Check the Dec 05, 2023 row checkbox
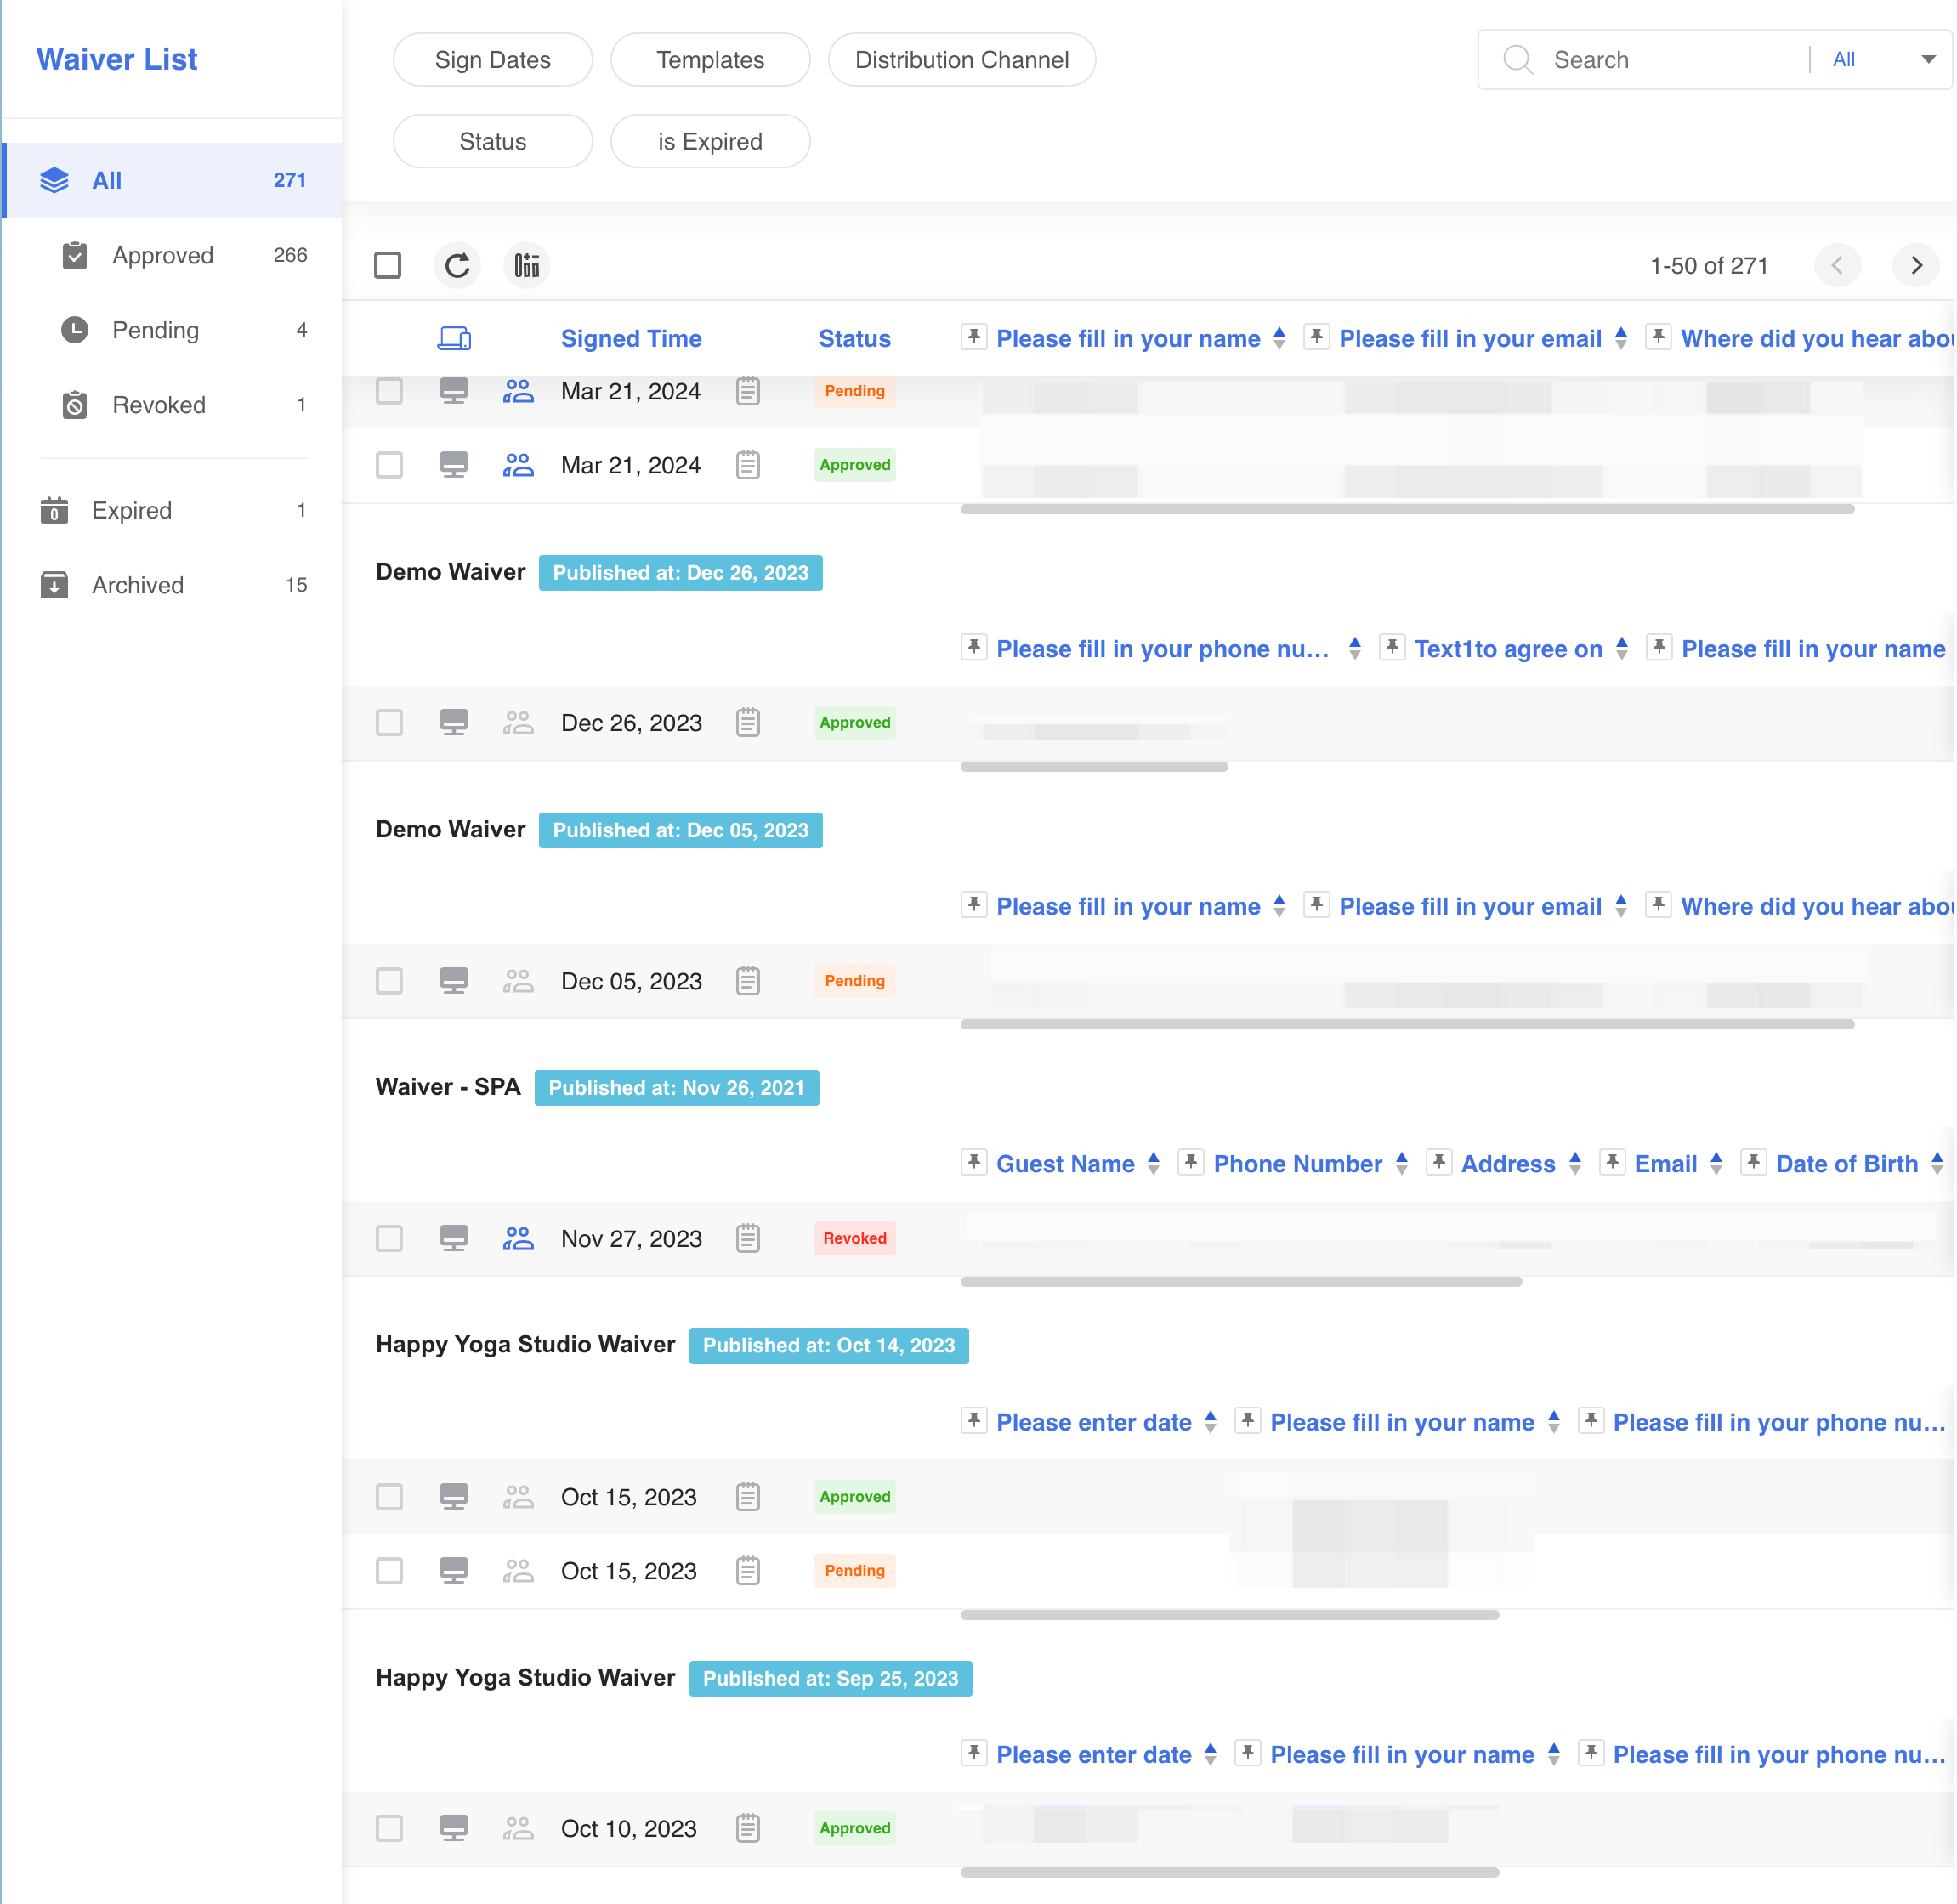Viewport: 1957px width, 1904px height. click(389, 980)
